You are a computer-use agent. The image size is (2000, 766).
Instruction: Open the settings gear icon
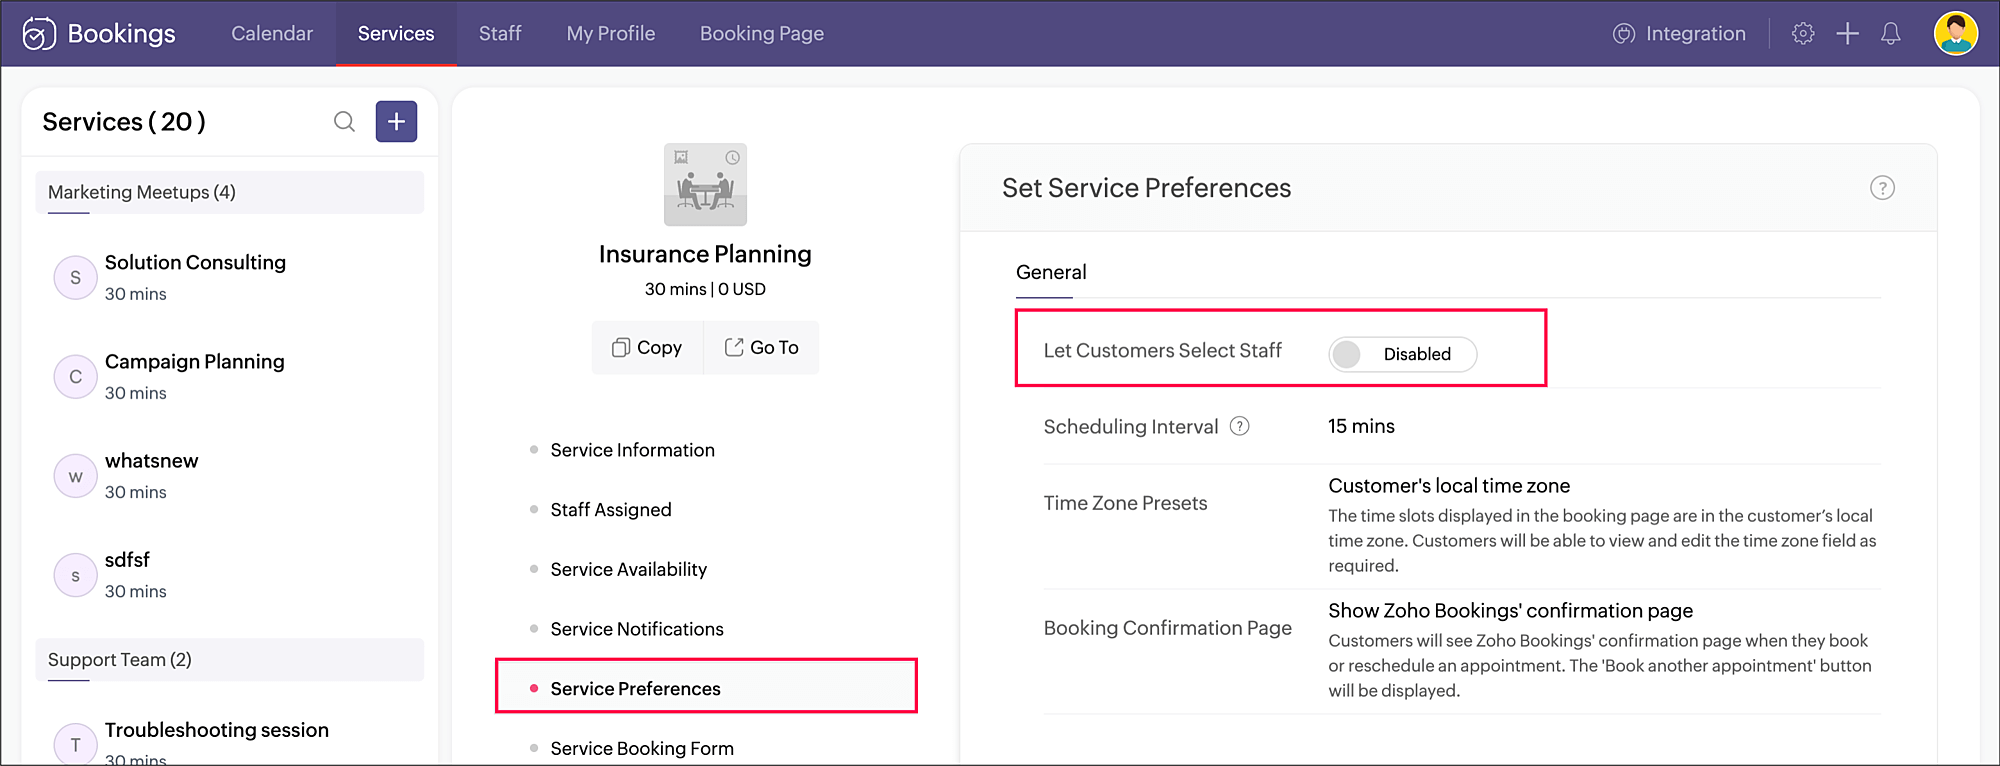tap(1803, 34)
